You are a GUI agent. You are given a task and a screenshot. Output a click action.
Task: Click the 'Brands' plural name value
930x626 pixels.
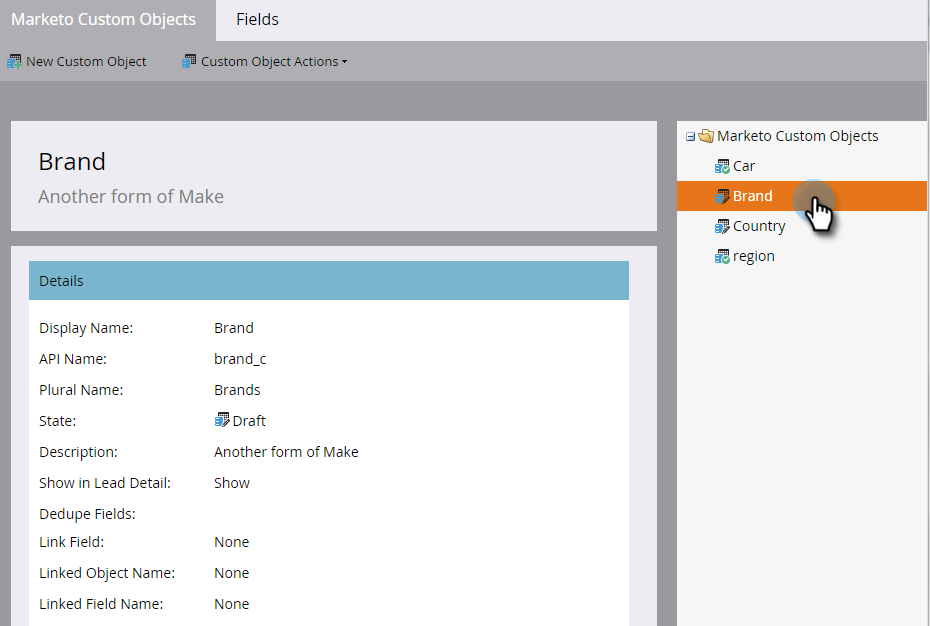(x=237, y=390)
